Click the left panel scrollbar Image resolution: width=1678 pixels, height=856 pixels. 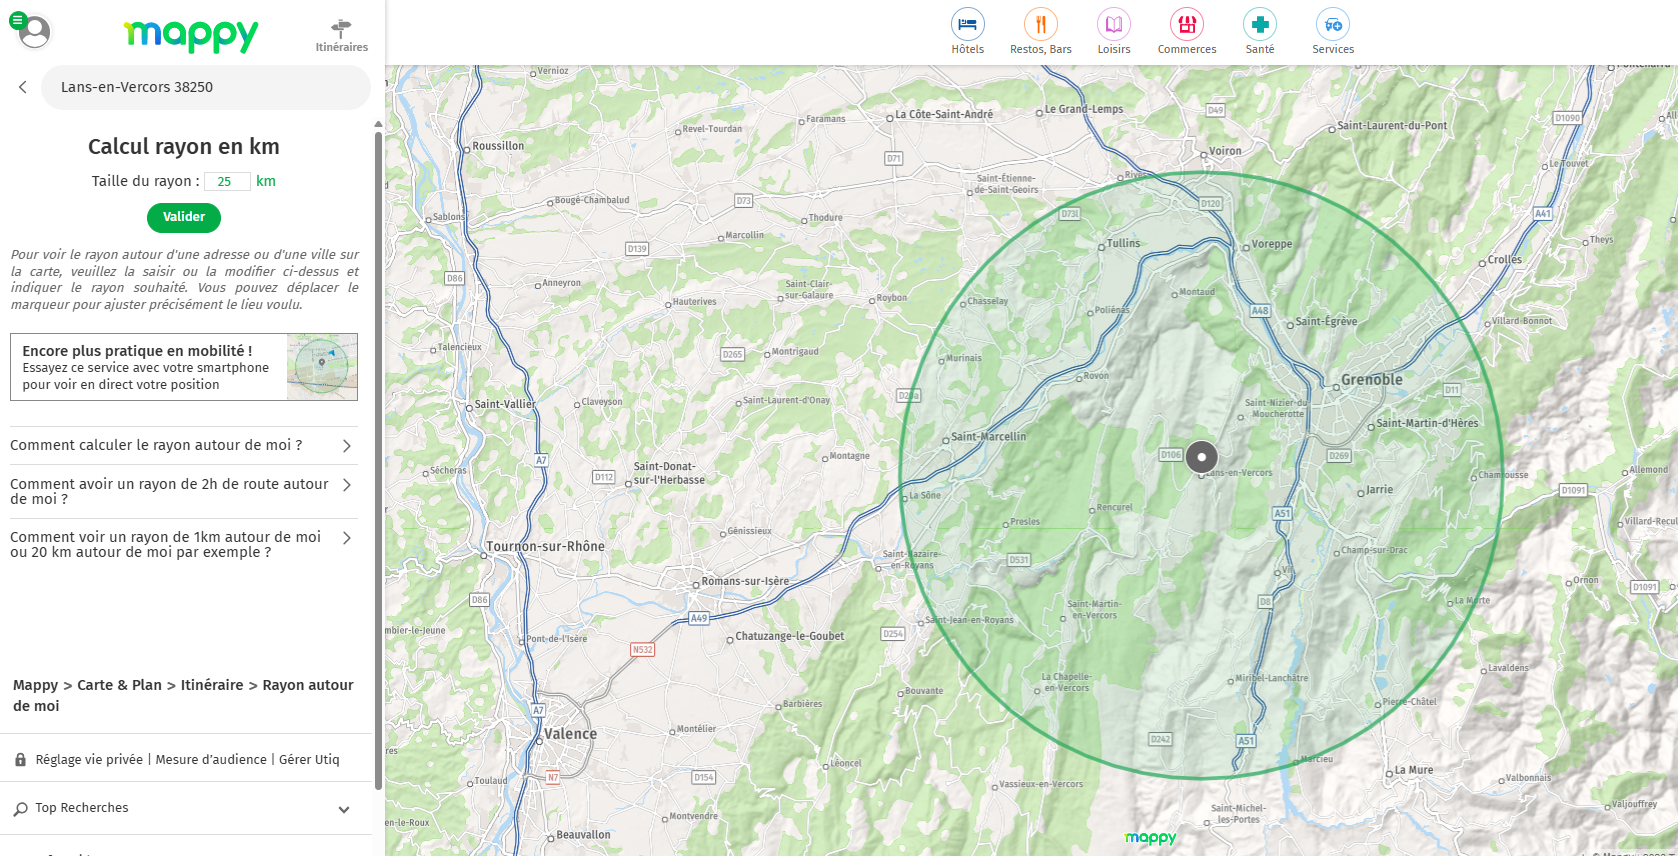[x=378, y=460]
